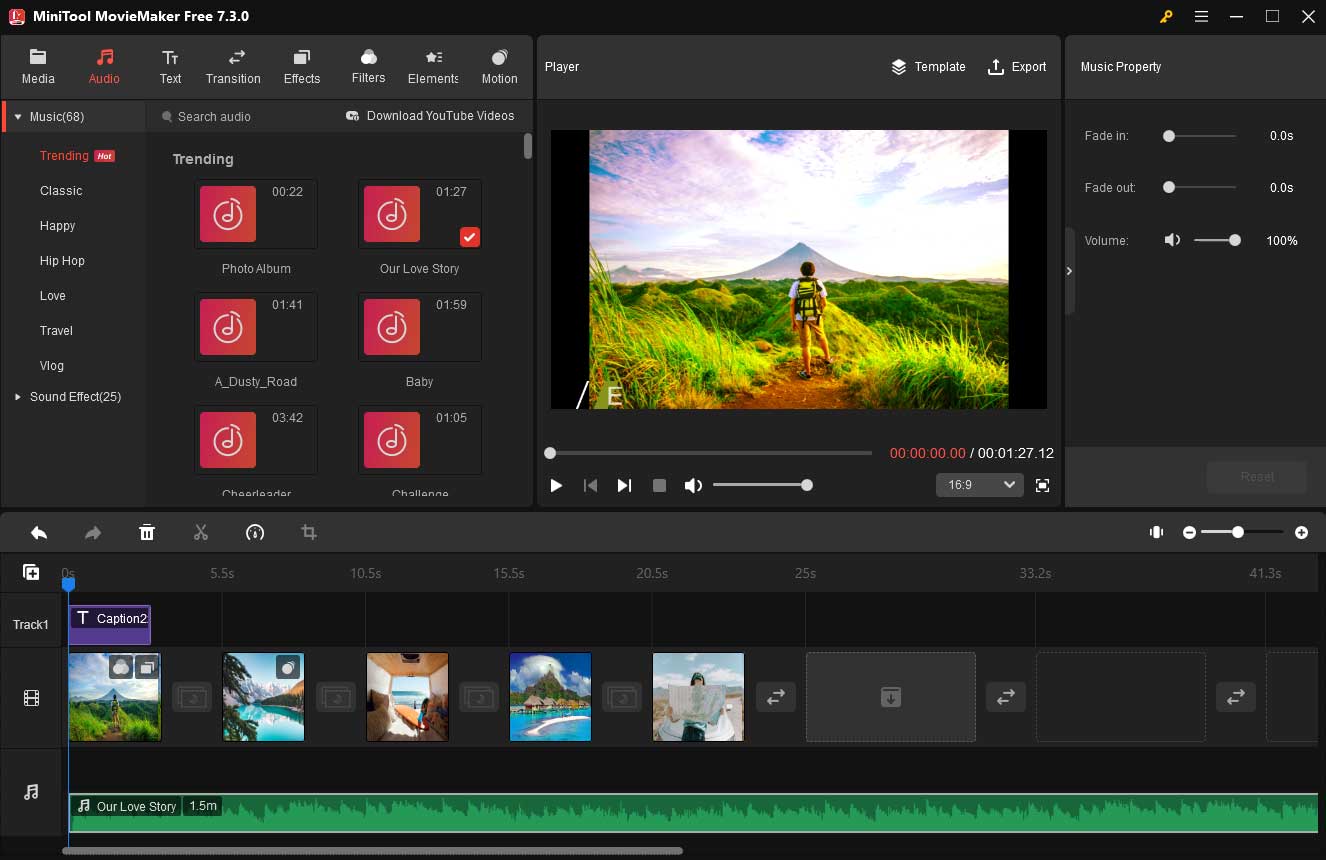The height and width of the screenshot is (860, 1326).
Task: Click Download YouTube Videos
Action: [x=430, y=116]
